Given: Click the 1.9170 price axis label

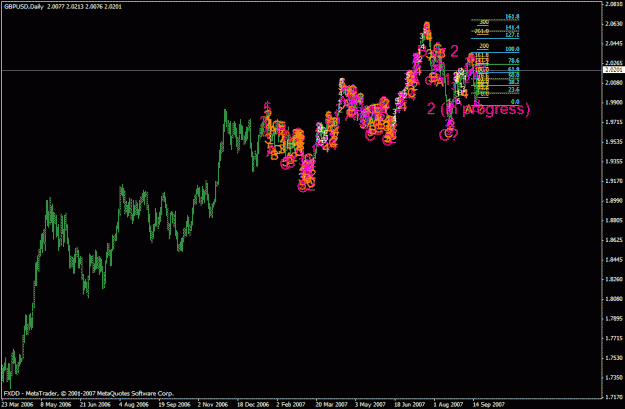Looking at the screenshot, I should click(614, 181).
